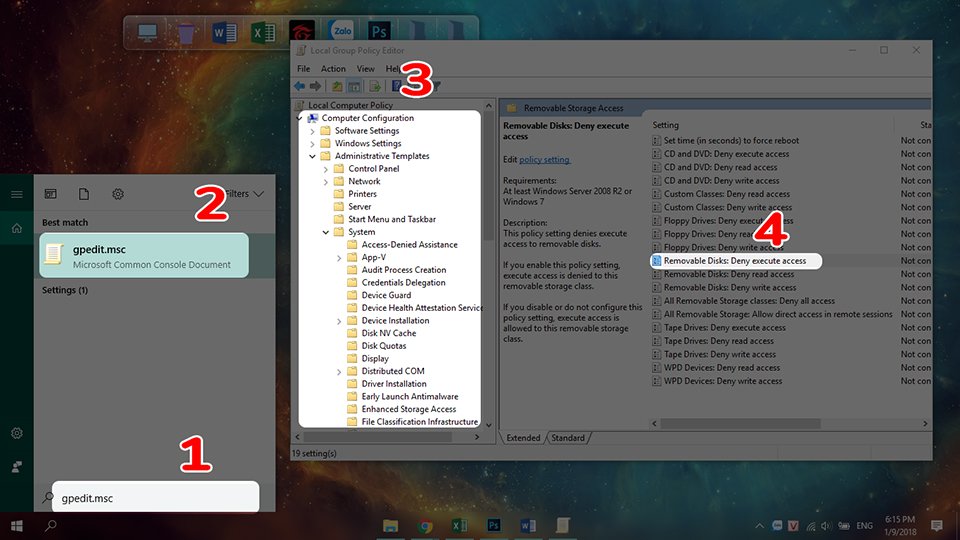960x540 pixels.
Task: Expand the Distributed COM tree node
Action: click(339, 371)
